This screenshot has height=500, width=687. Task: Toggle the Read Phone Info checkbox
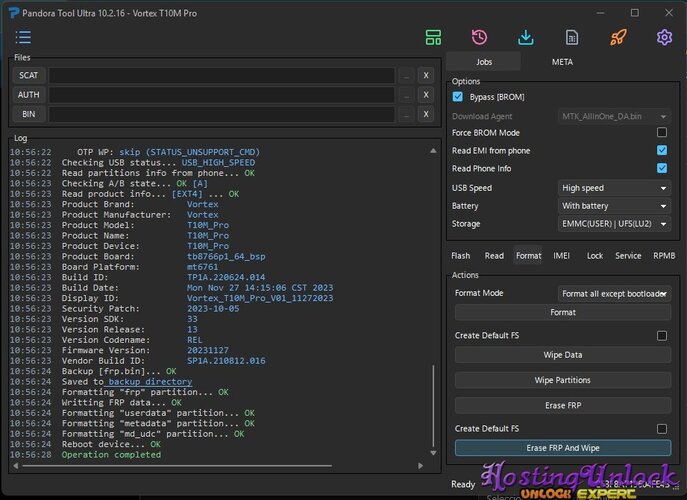coord(662,168)
